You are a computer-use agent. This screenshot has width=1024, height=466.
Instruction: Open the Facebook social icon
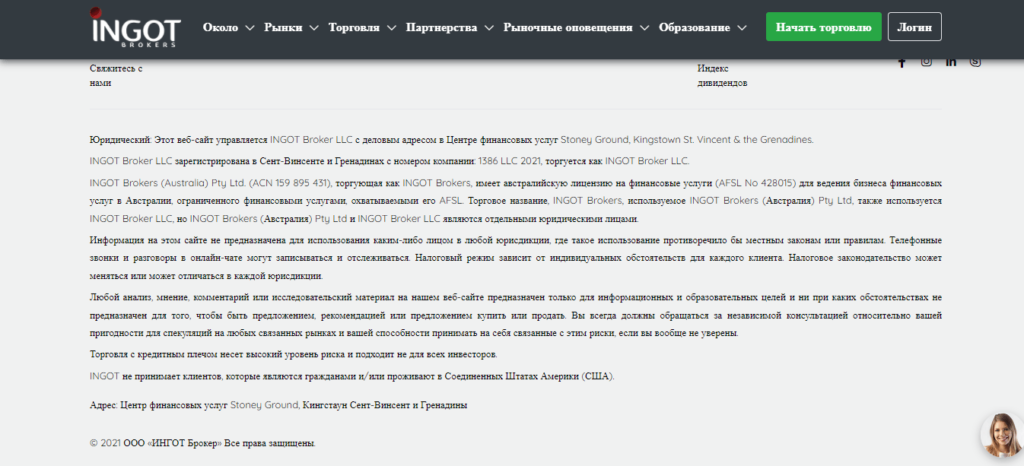pos(902,62)
